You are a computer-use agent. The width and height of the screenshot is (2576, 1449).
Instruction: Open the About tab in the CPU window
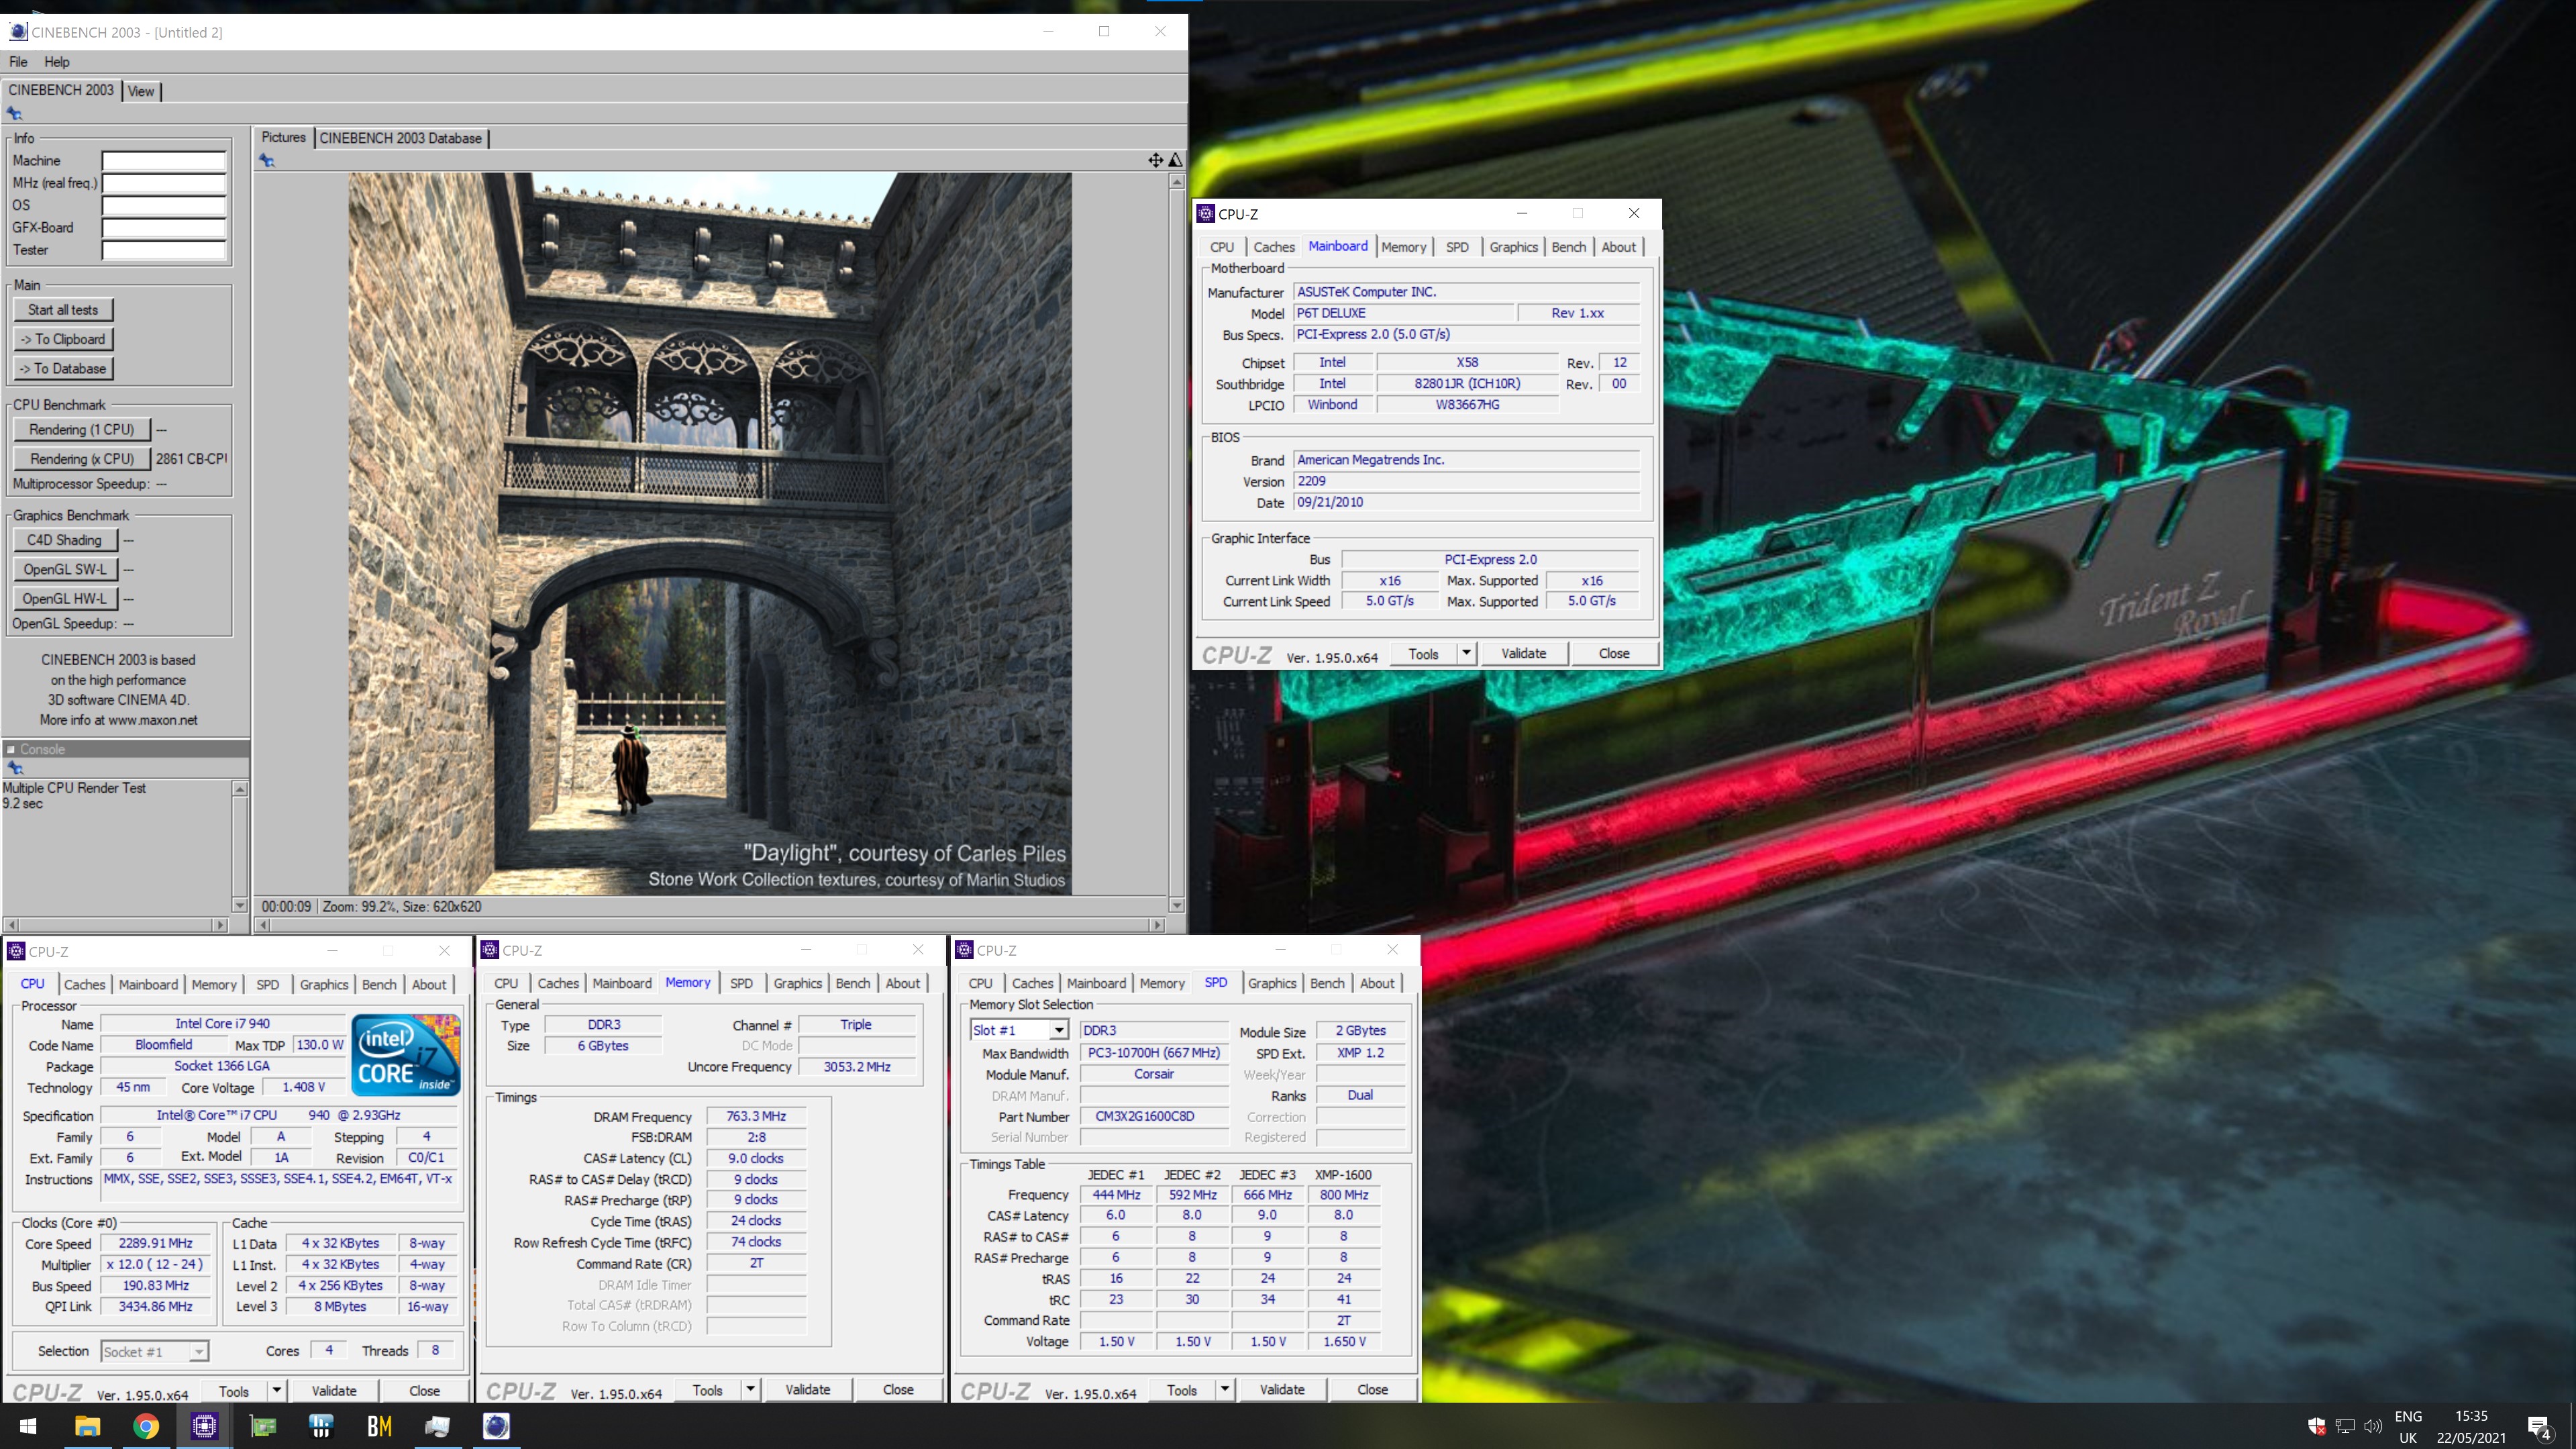click(429, 984)
